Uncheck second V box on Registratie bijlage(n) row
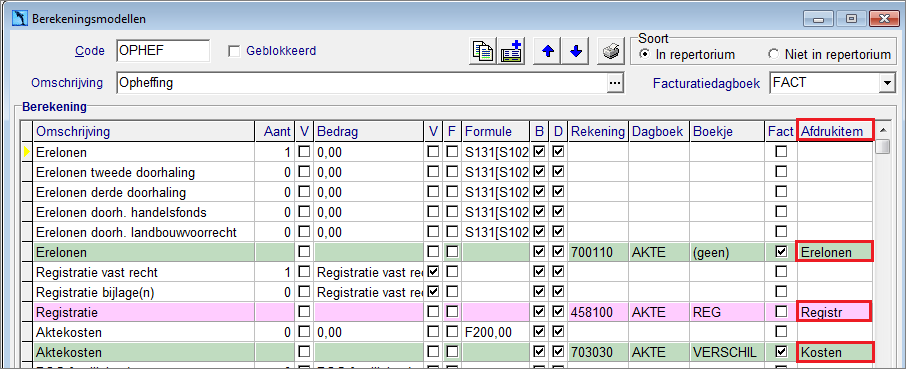 pyautogui.click(x=433, y=292)
